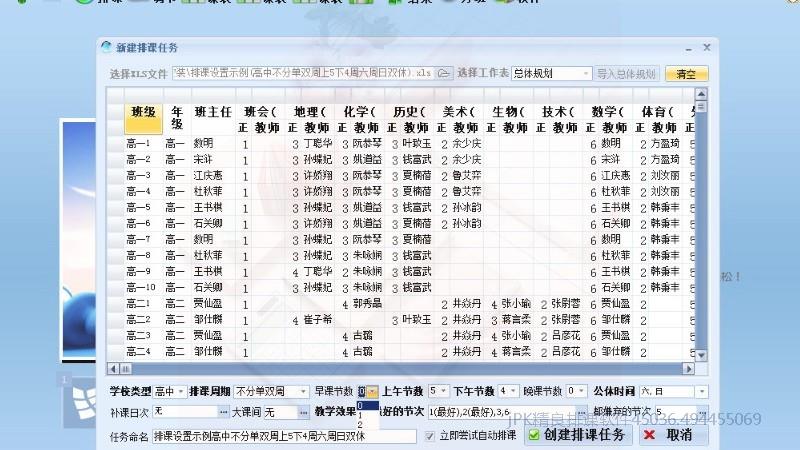Screen dimensions: 800x450
Task: Open the 大课间 ellipsis picker
Action: click(304, 412)
